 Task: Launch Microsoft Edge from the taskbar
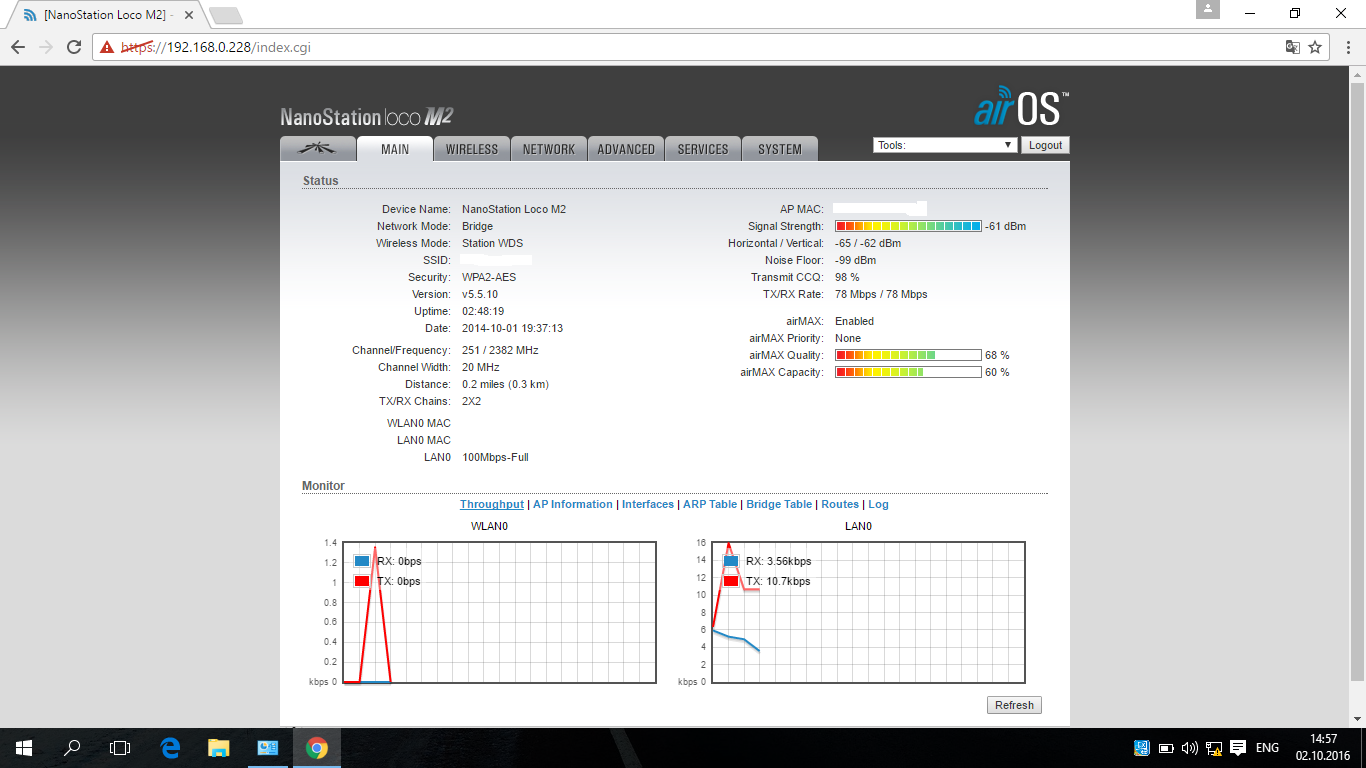[170, 747]
